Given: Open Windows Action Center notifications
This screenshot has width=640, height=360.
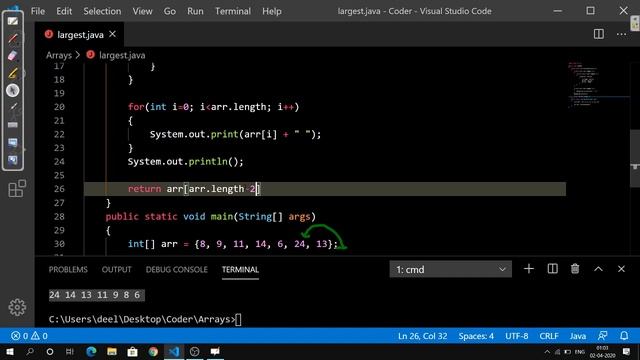Looking at the screenshot, I should click(627, 351).
